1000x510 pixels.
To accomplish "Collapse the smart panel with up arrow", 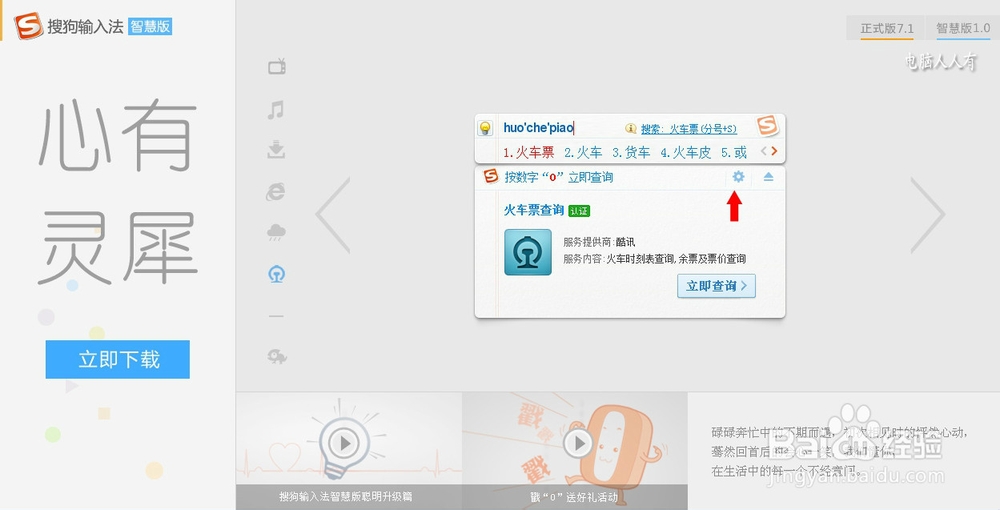I will tap(768, 177).
